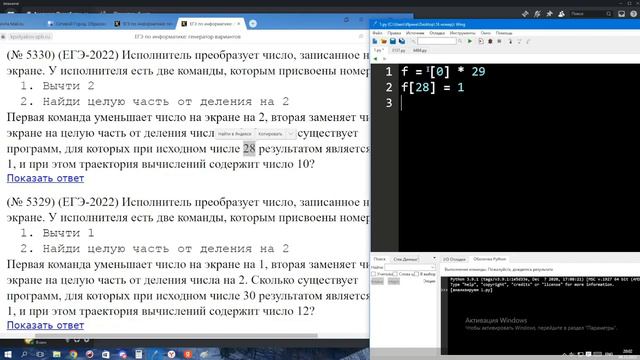Open File Explorer from taskbar
Image resolution: width=640 pixels, height=360 pixels.
tap(57, 354)
